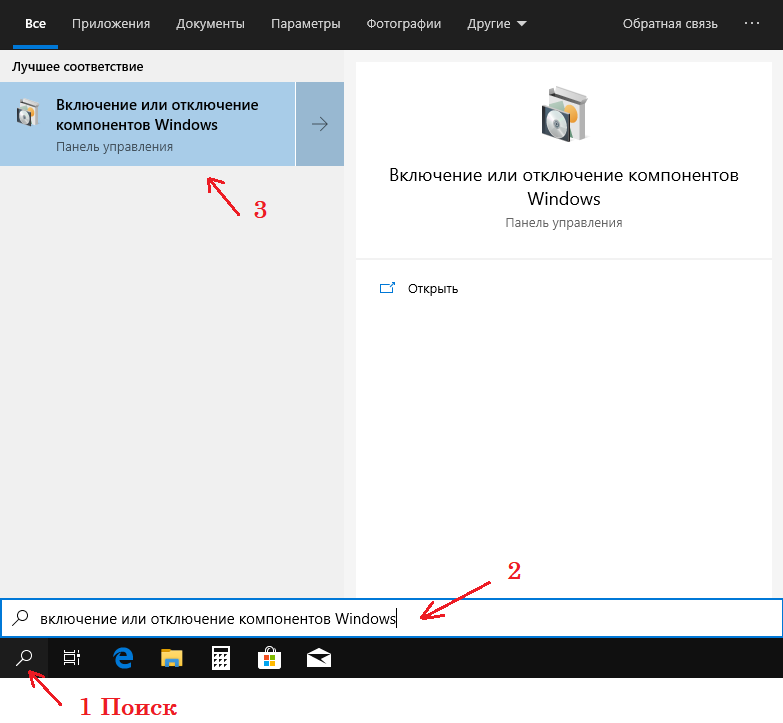This screenshot has width=783, height=723.
Task: Switch to the Приложения tab
Action: coord(111,23)
